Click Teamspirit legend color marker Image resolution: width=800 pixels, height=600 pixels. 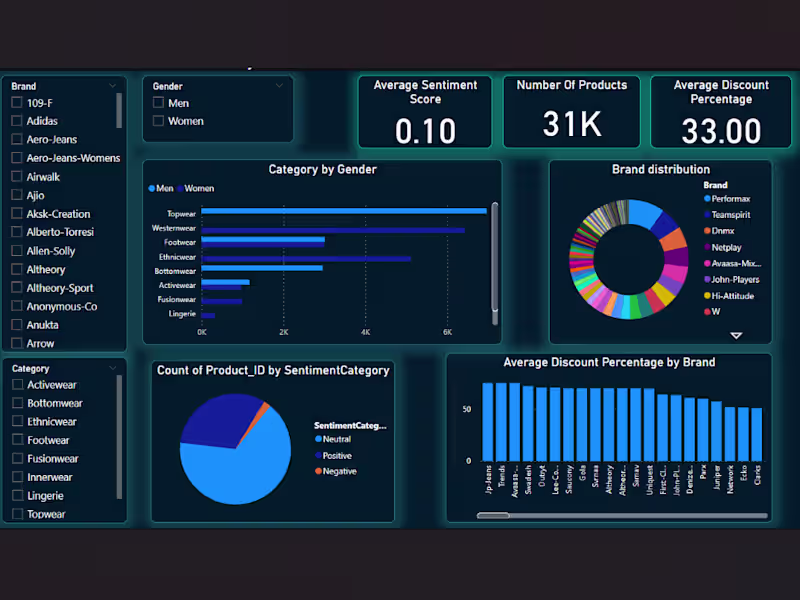tap(707, 215)
